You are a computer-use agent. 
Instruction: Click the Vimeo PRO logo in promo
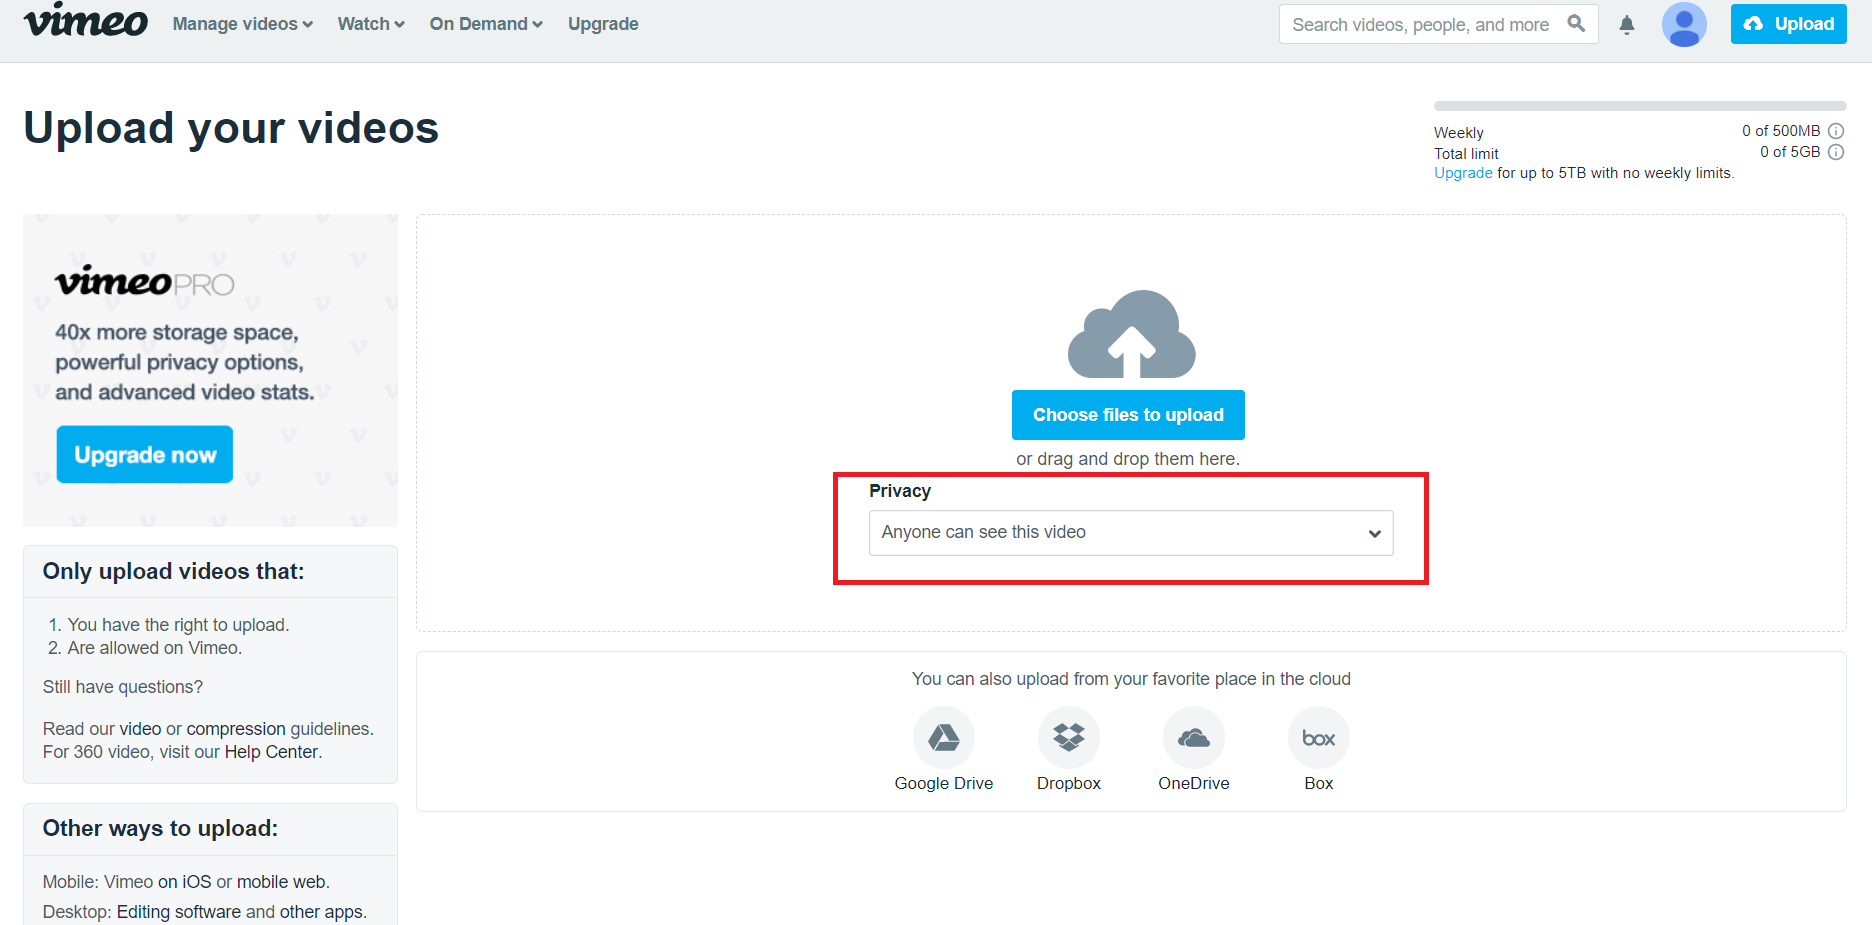tap(145, 282)
